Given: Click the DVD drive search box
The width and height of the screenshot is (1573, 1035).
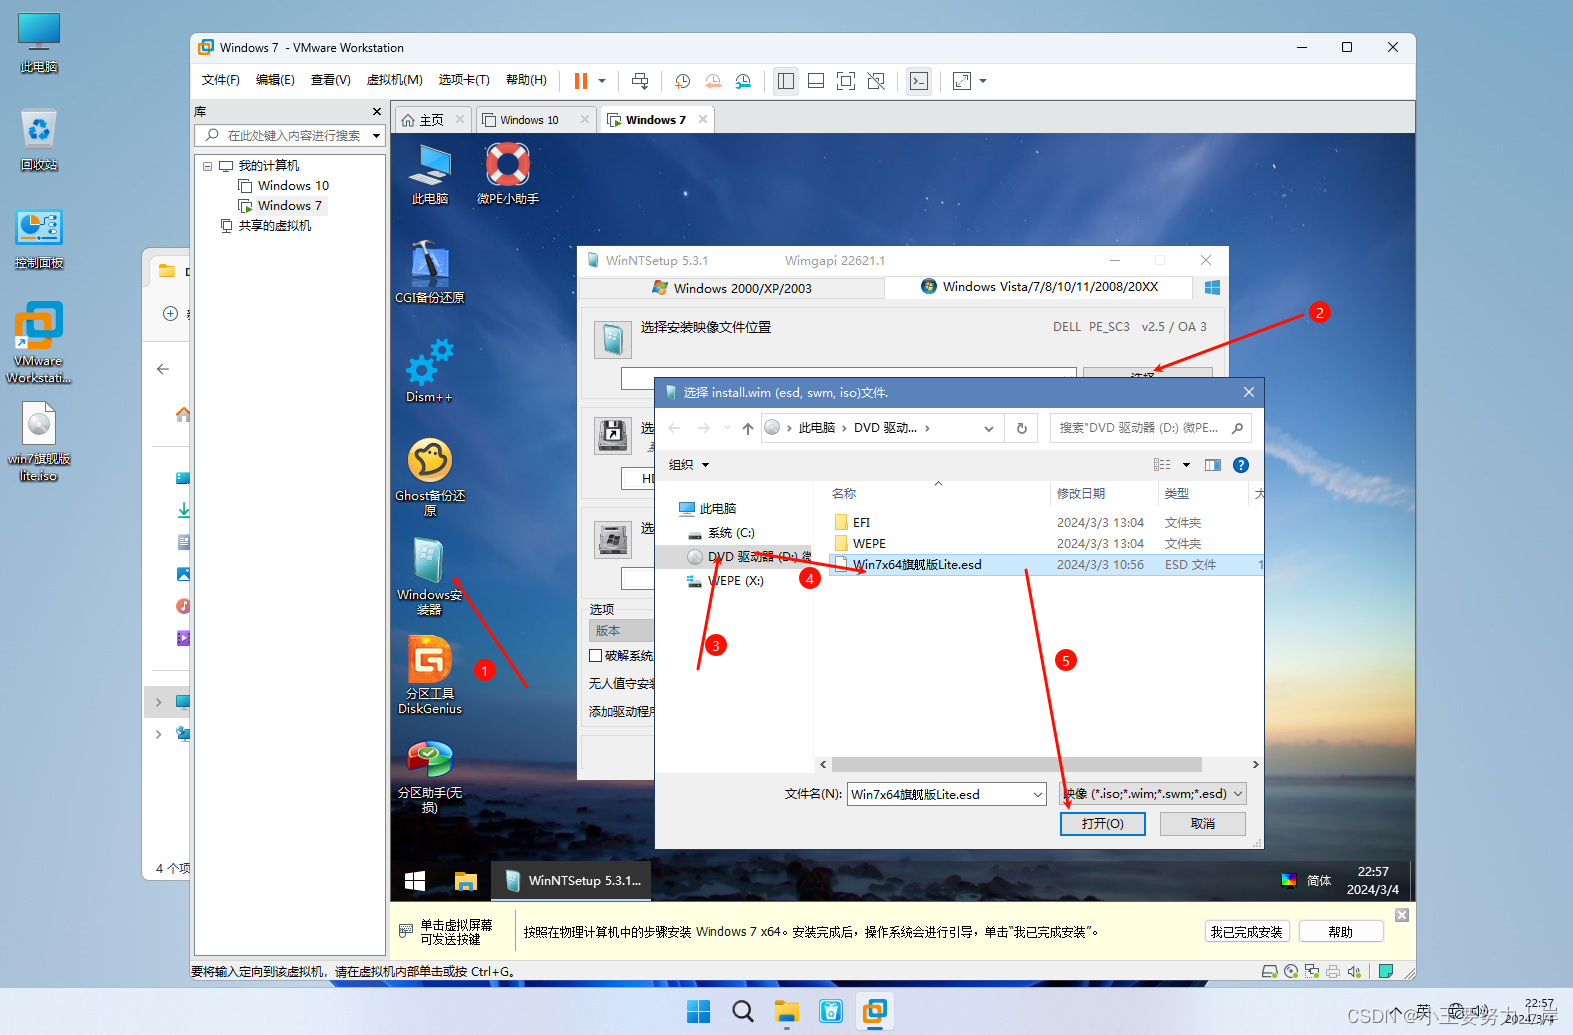Looking at the screenshot, I should coord(1150,428).
